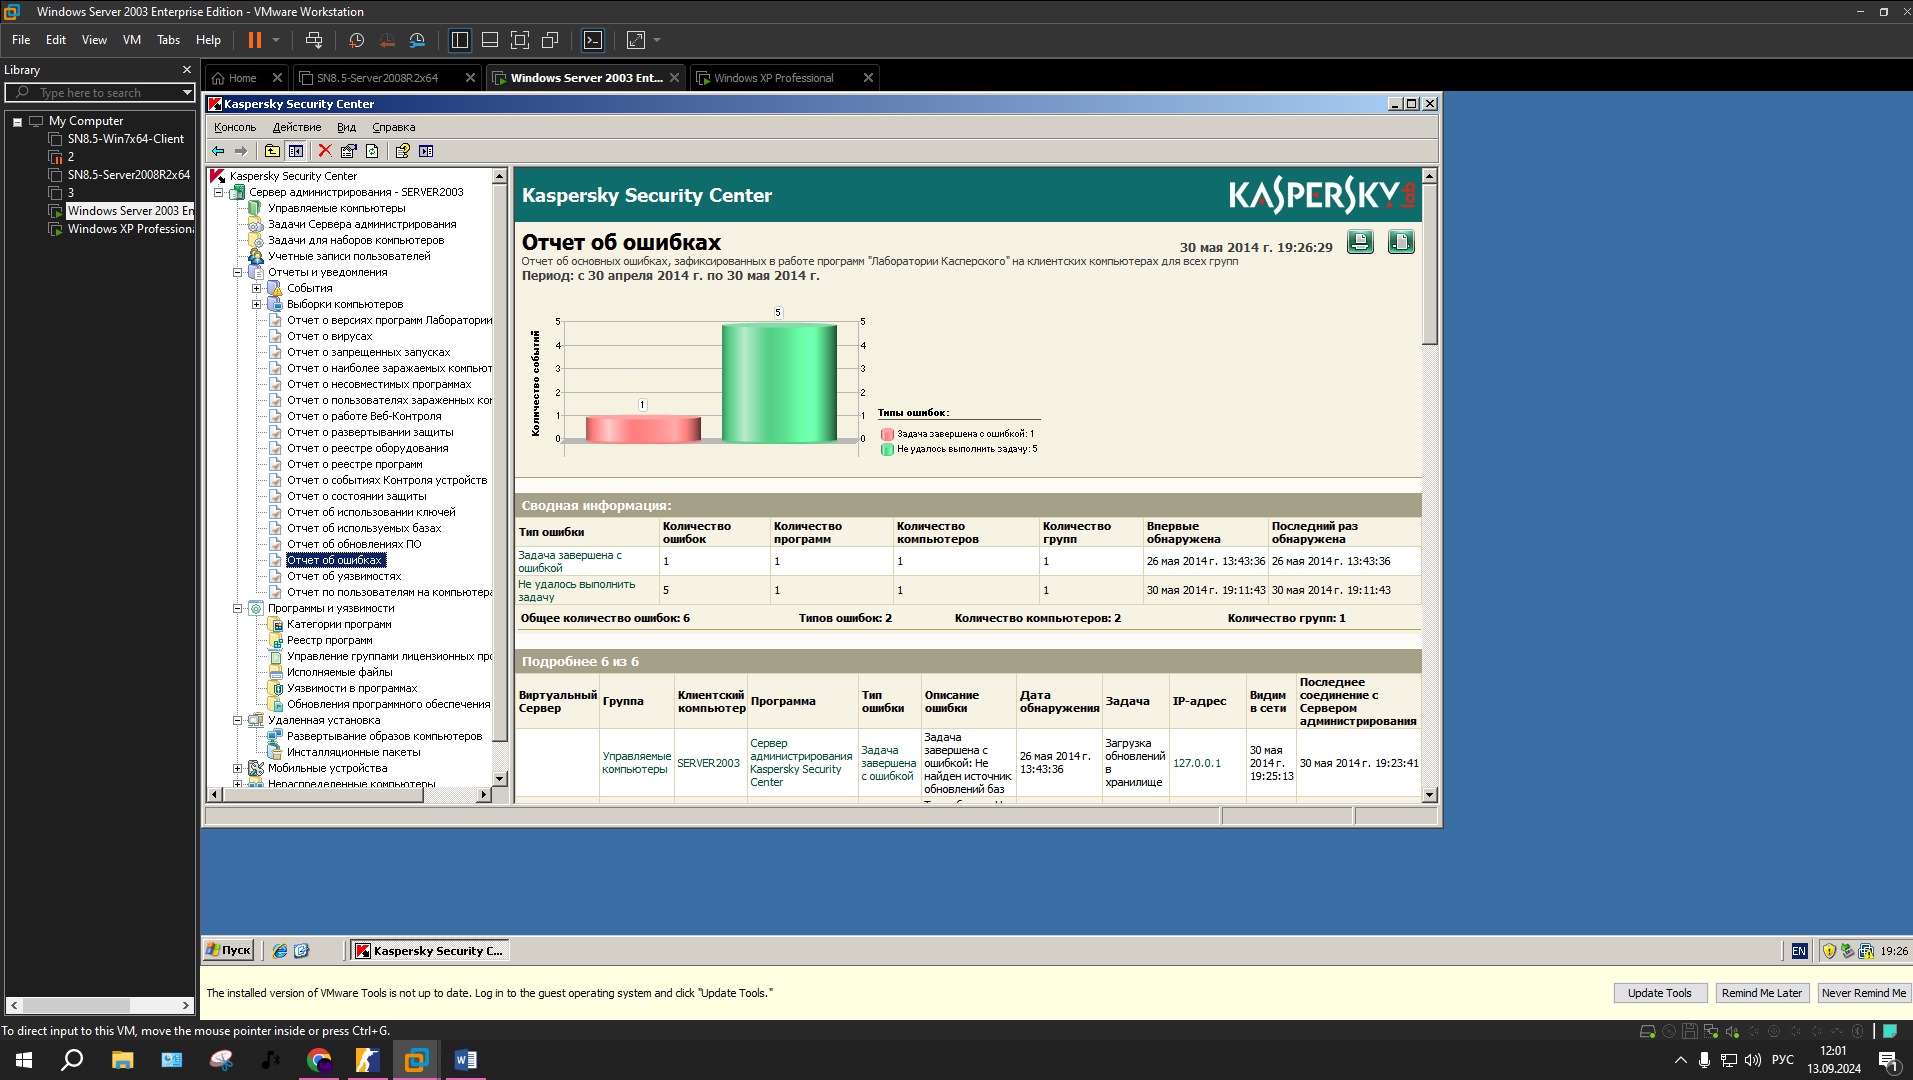Click the first green report icon beside the date
The image size is (1913, 1080).
pyautogui.click(x=1360, y=242)
